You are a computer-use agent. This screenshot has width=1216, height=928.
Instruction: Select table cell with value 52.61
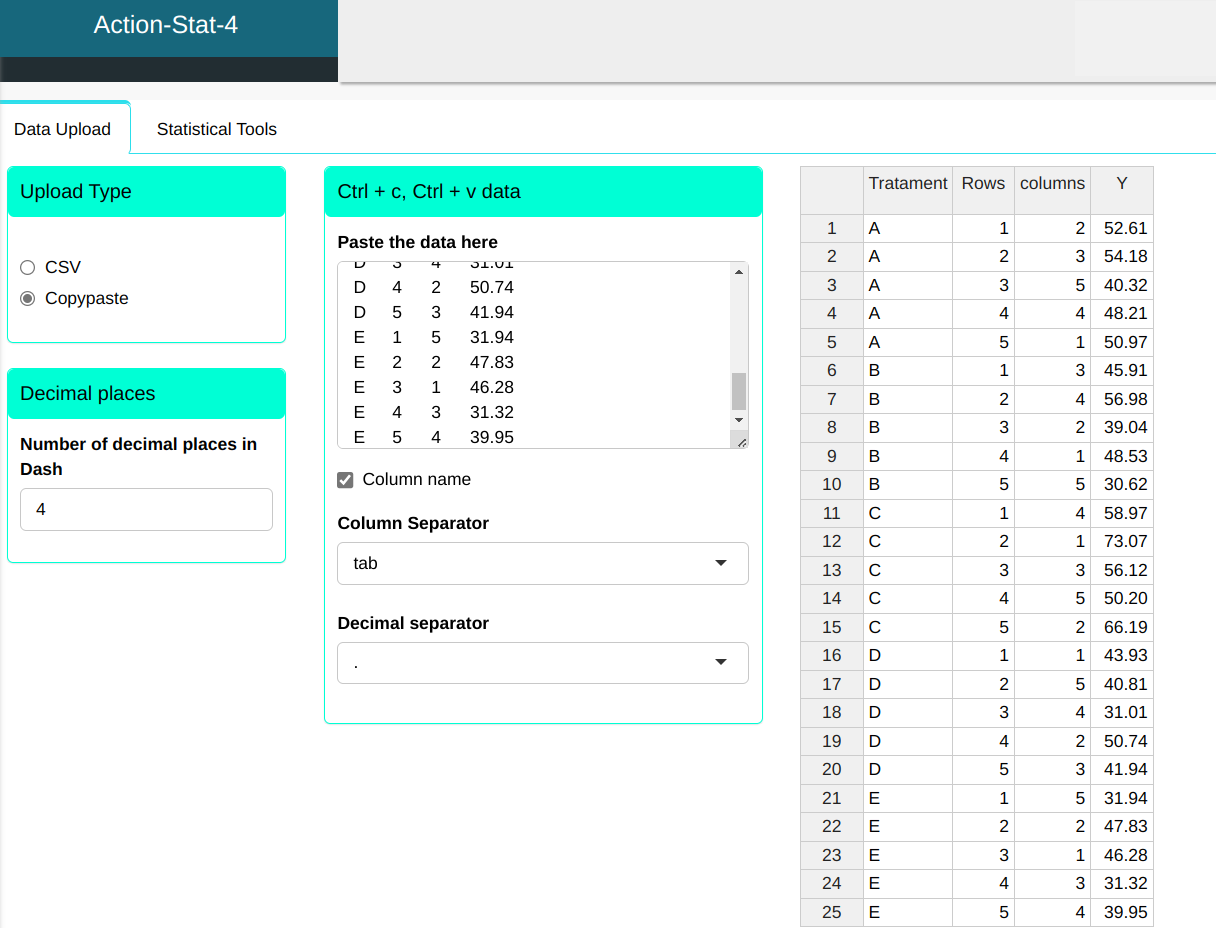(x=1122, y=228)
